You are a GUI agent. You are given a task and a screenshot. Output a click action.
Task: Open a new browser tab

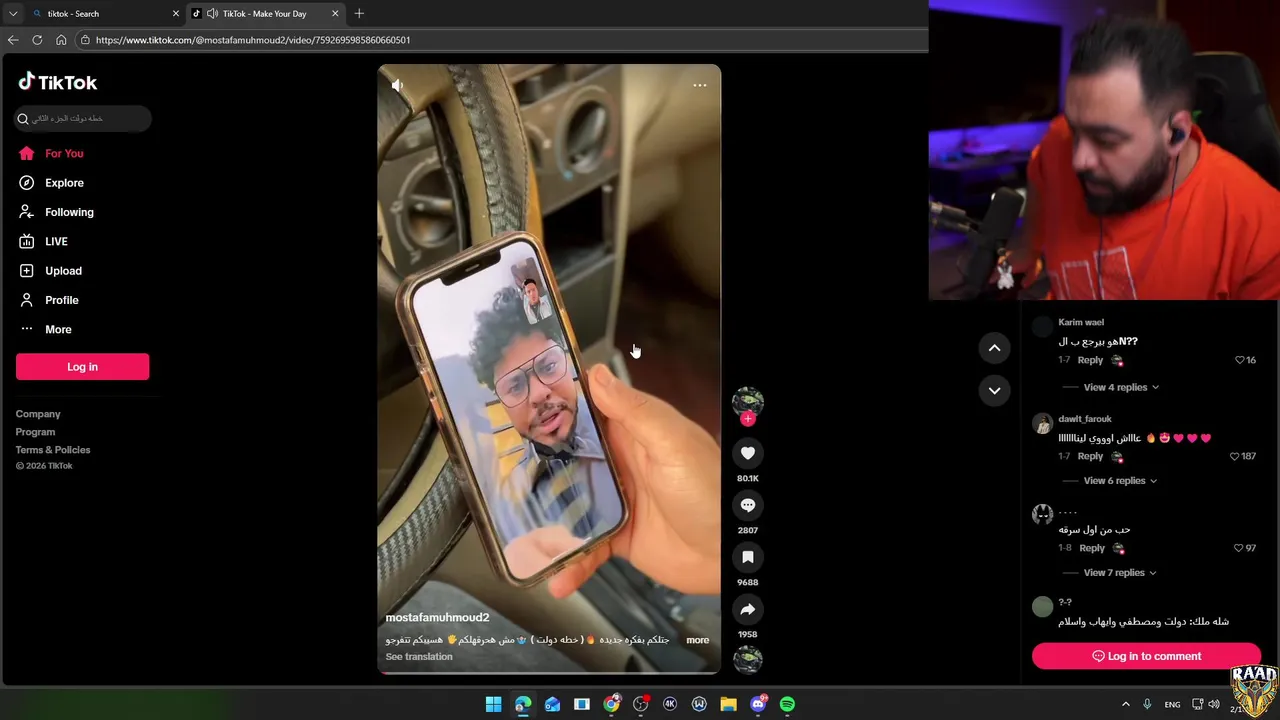359,14
